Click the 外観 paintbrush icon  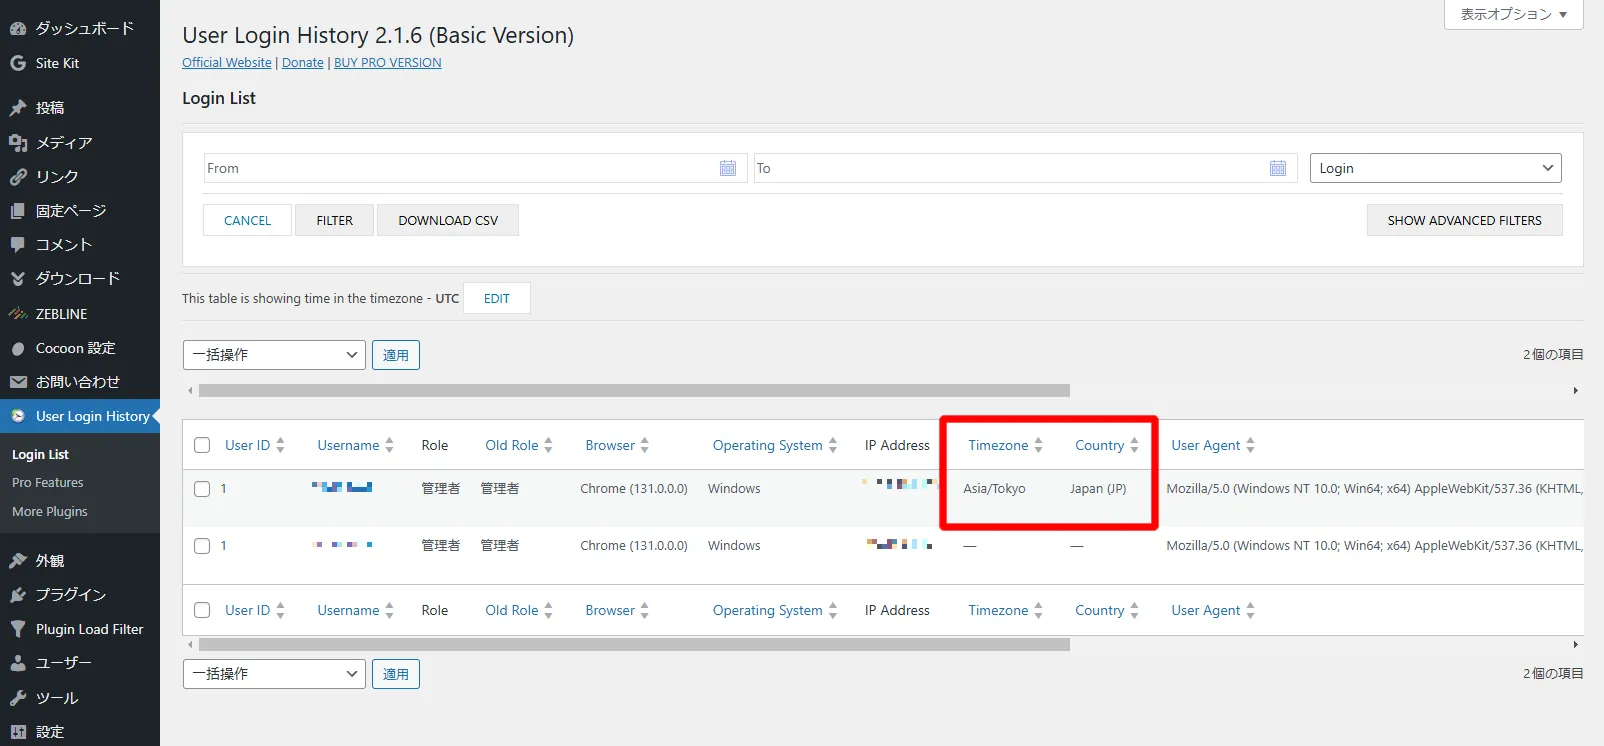point(18,561)
